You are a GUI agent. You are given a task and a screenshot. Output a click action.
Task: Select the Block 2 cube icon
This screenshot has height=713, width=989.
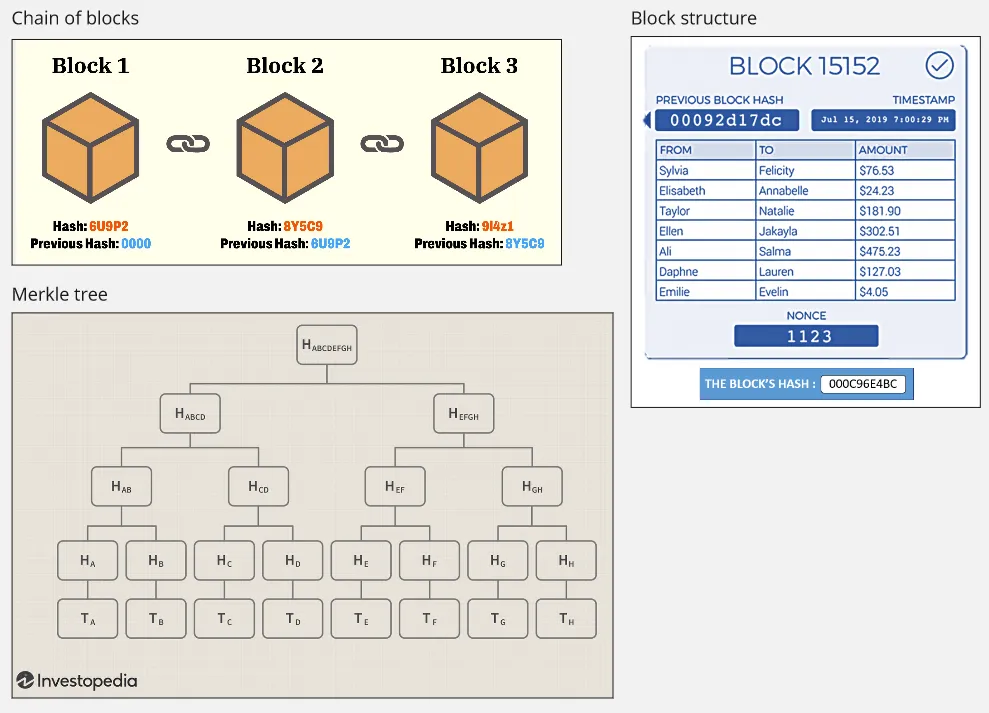coord(285,145)
